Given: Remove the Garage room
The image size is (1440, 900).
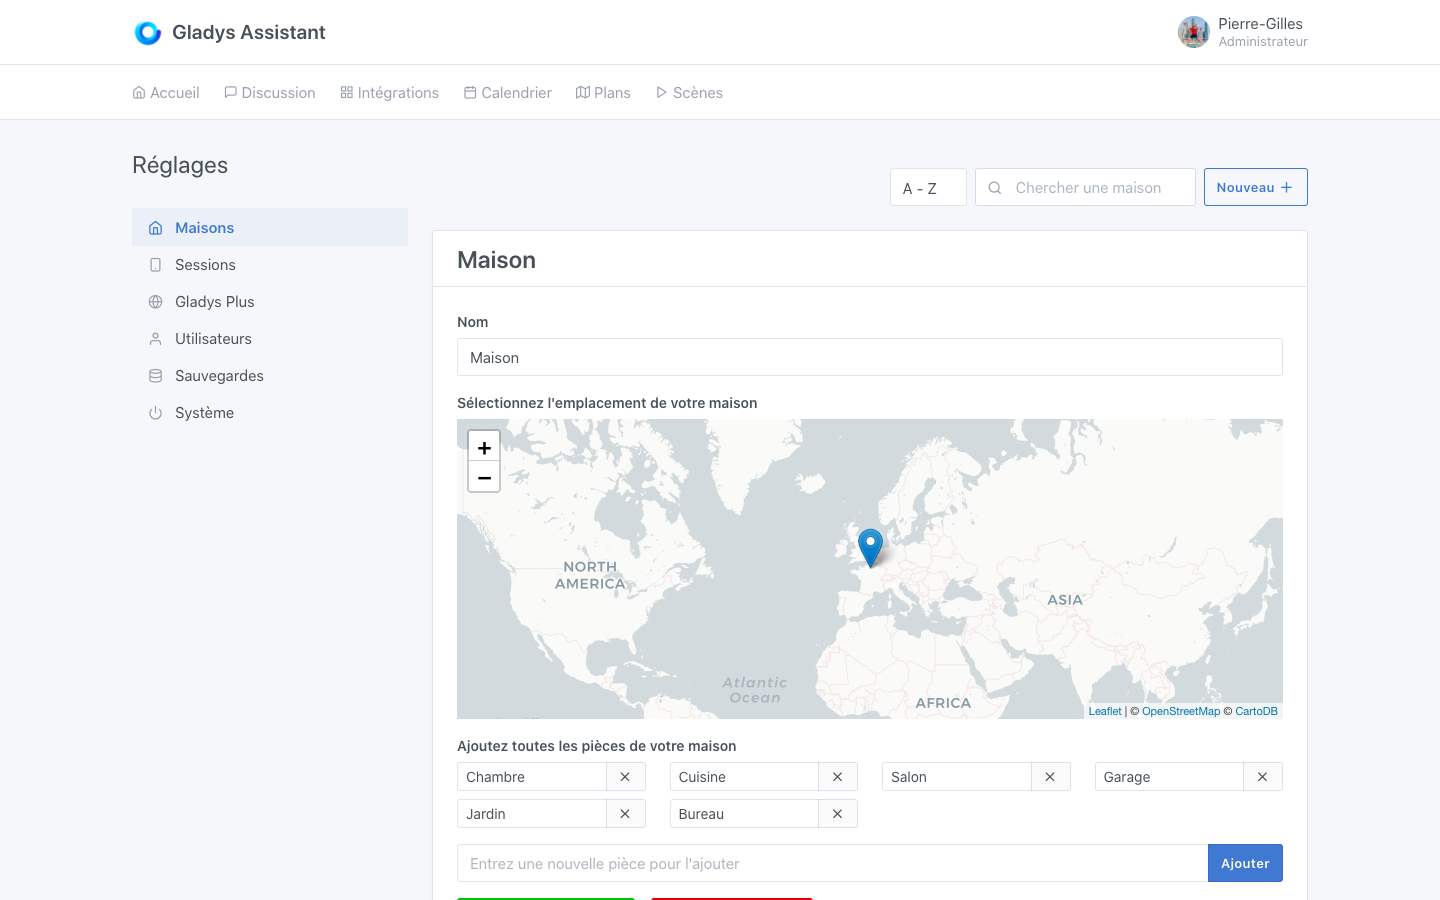Looking at the screenshot, I should pyautogui.click(x=1262, y=776).
